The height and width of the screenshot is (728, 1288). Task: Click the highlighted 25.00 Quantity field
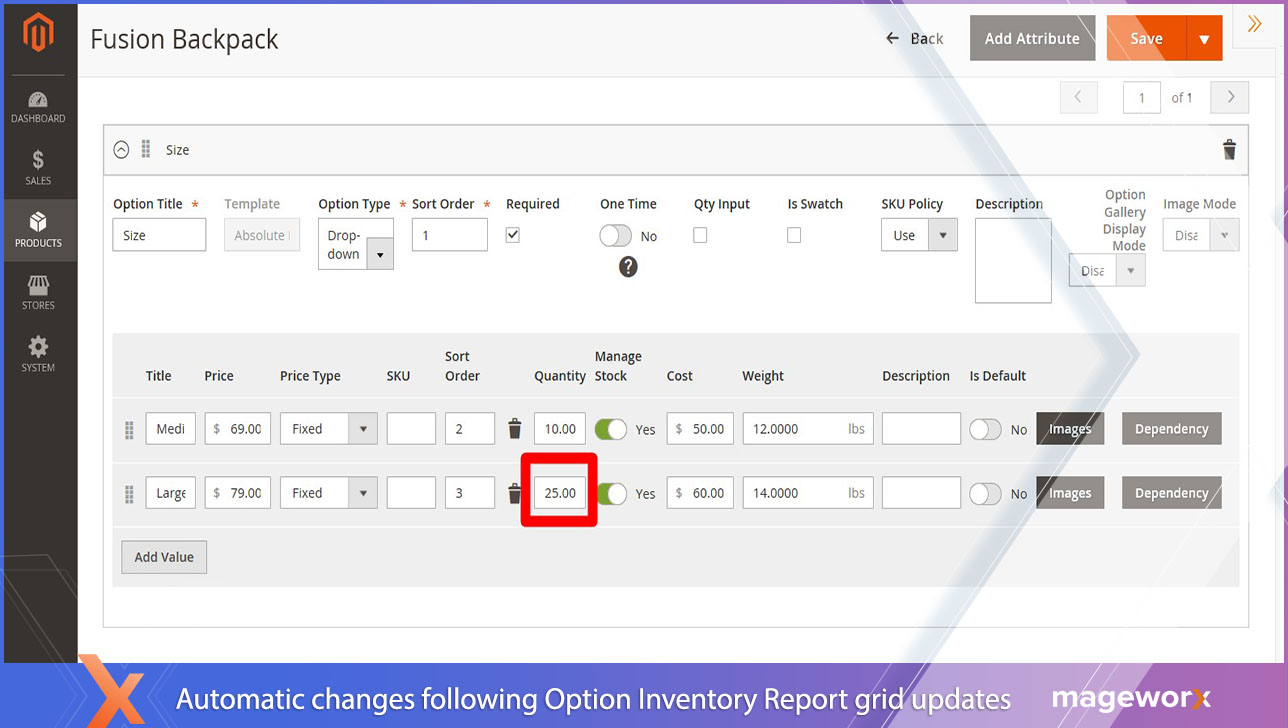pyautogui.click(x=559, y=492)
